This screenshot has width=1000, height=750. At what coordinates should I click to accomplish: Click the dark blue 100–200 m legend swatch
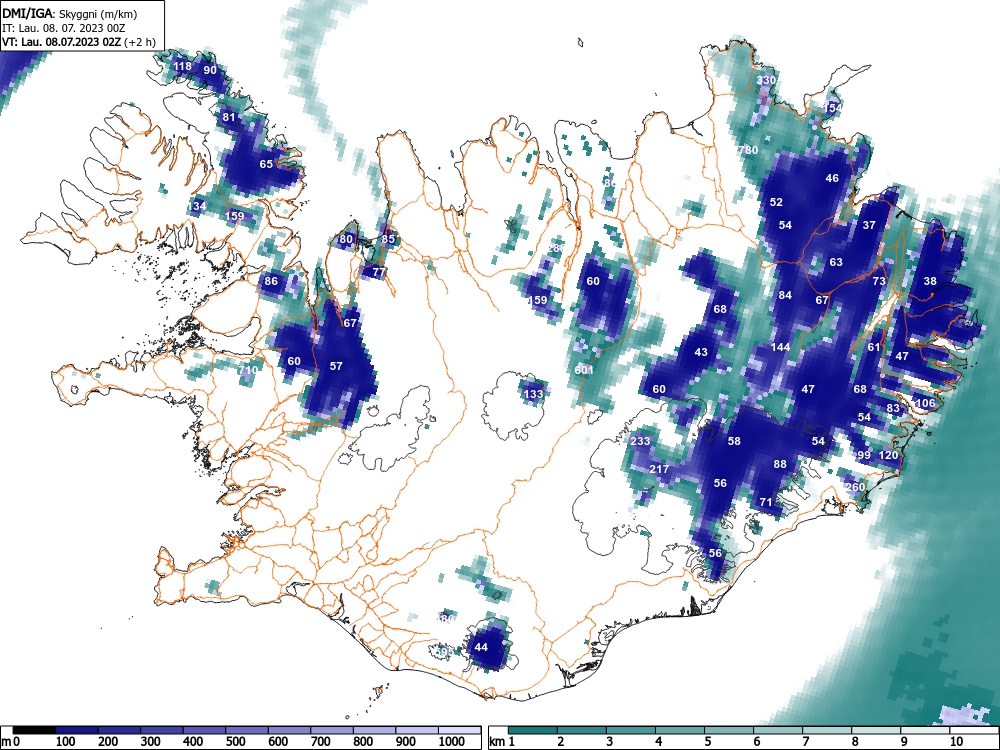click(77, 730)
